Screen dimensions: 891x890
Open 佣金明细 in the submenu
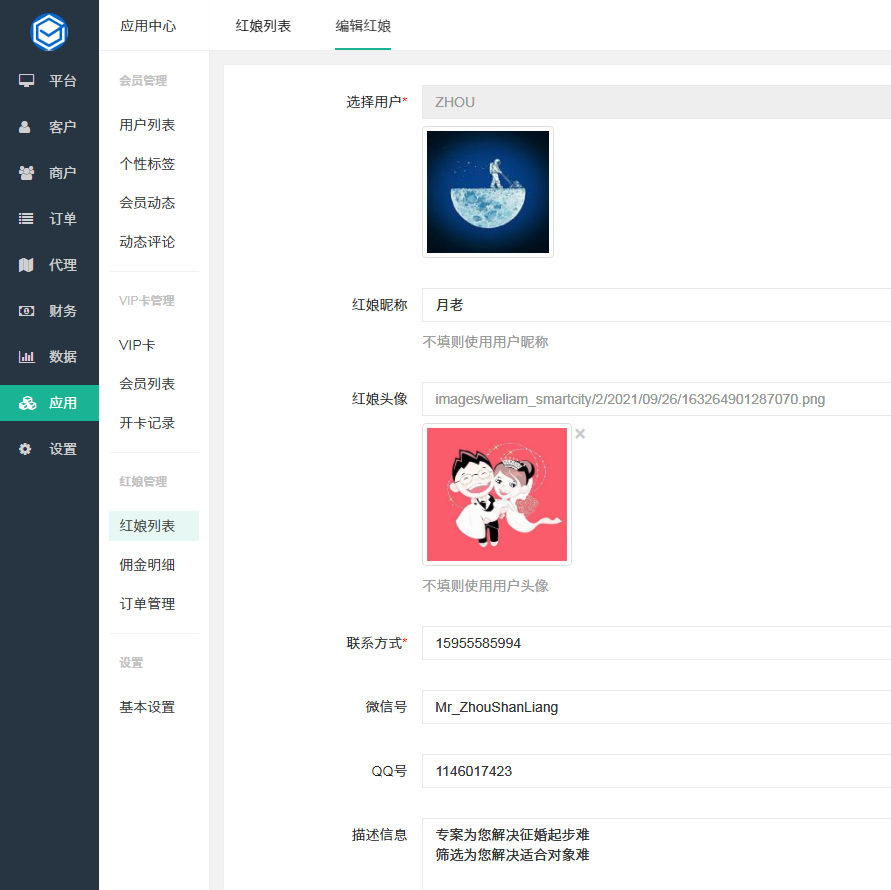coord(147,565)
